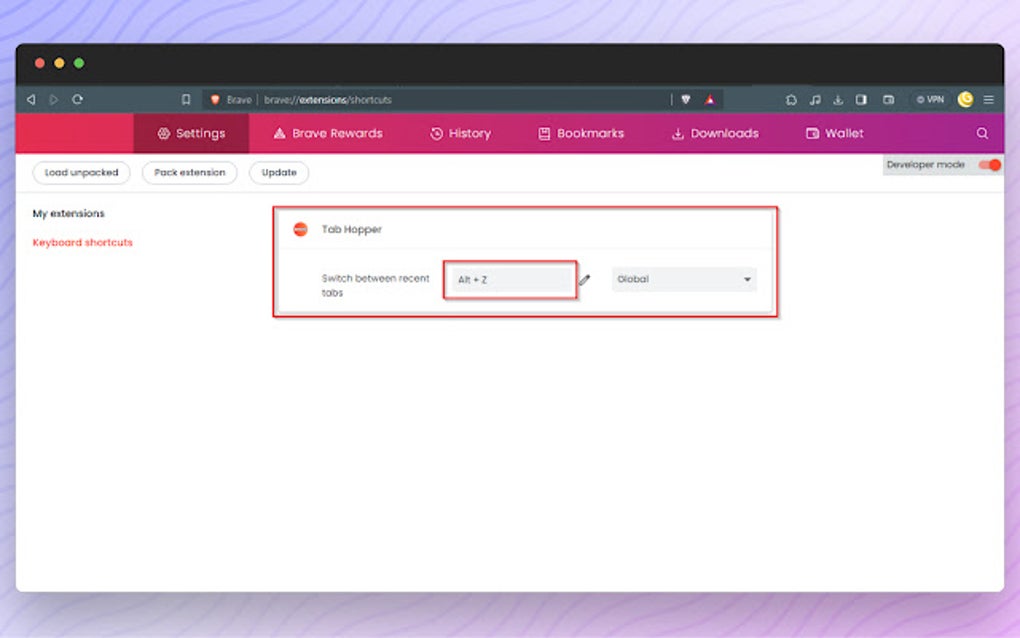This screenshot has height=638, width=1020.
Task: Click the browser back arrow
Action: click(x=31, y=100)
